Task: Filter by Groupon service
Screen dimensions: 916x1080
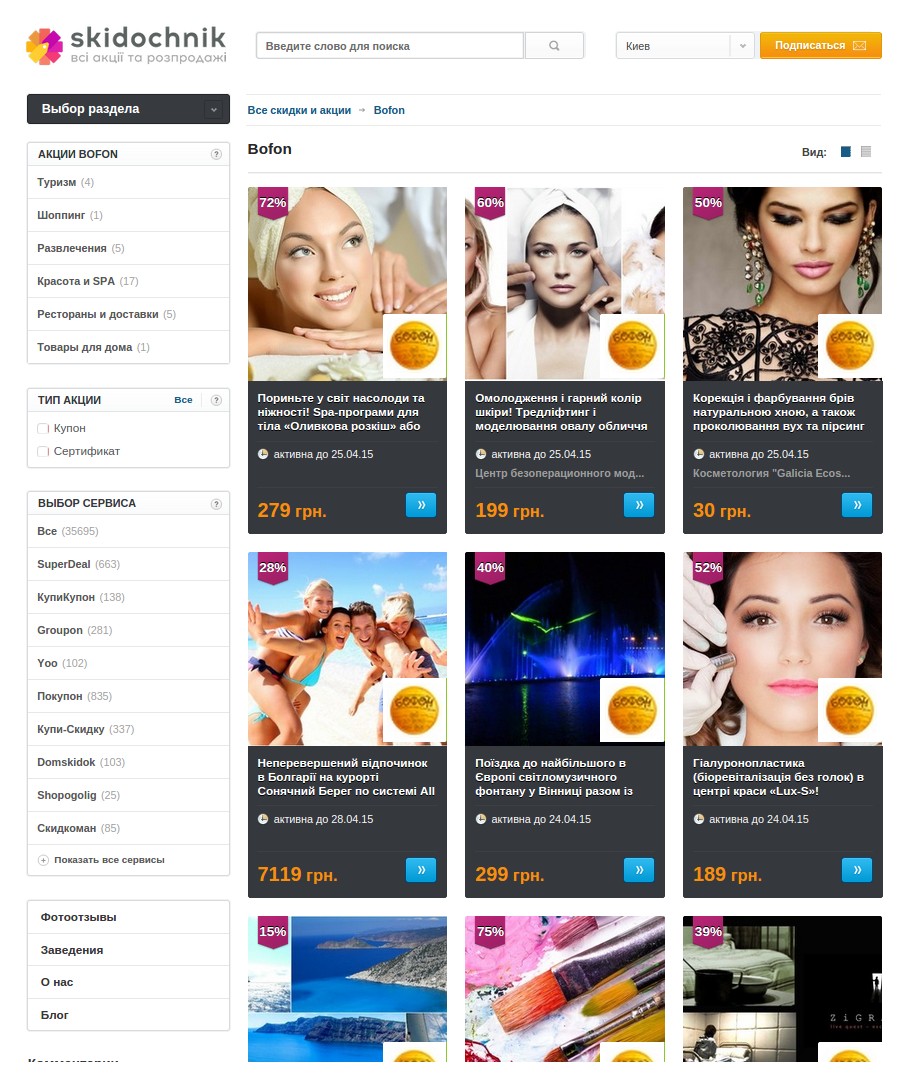Action: coord(128,631)
